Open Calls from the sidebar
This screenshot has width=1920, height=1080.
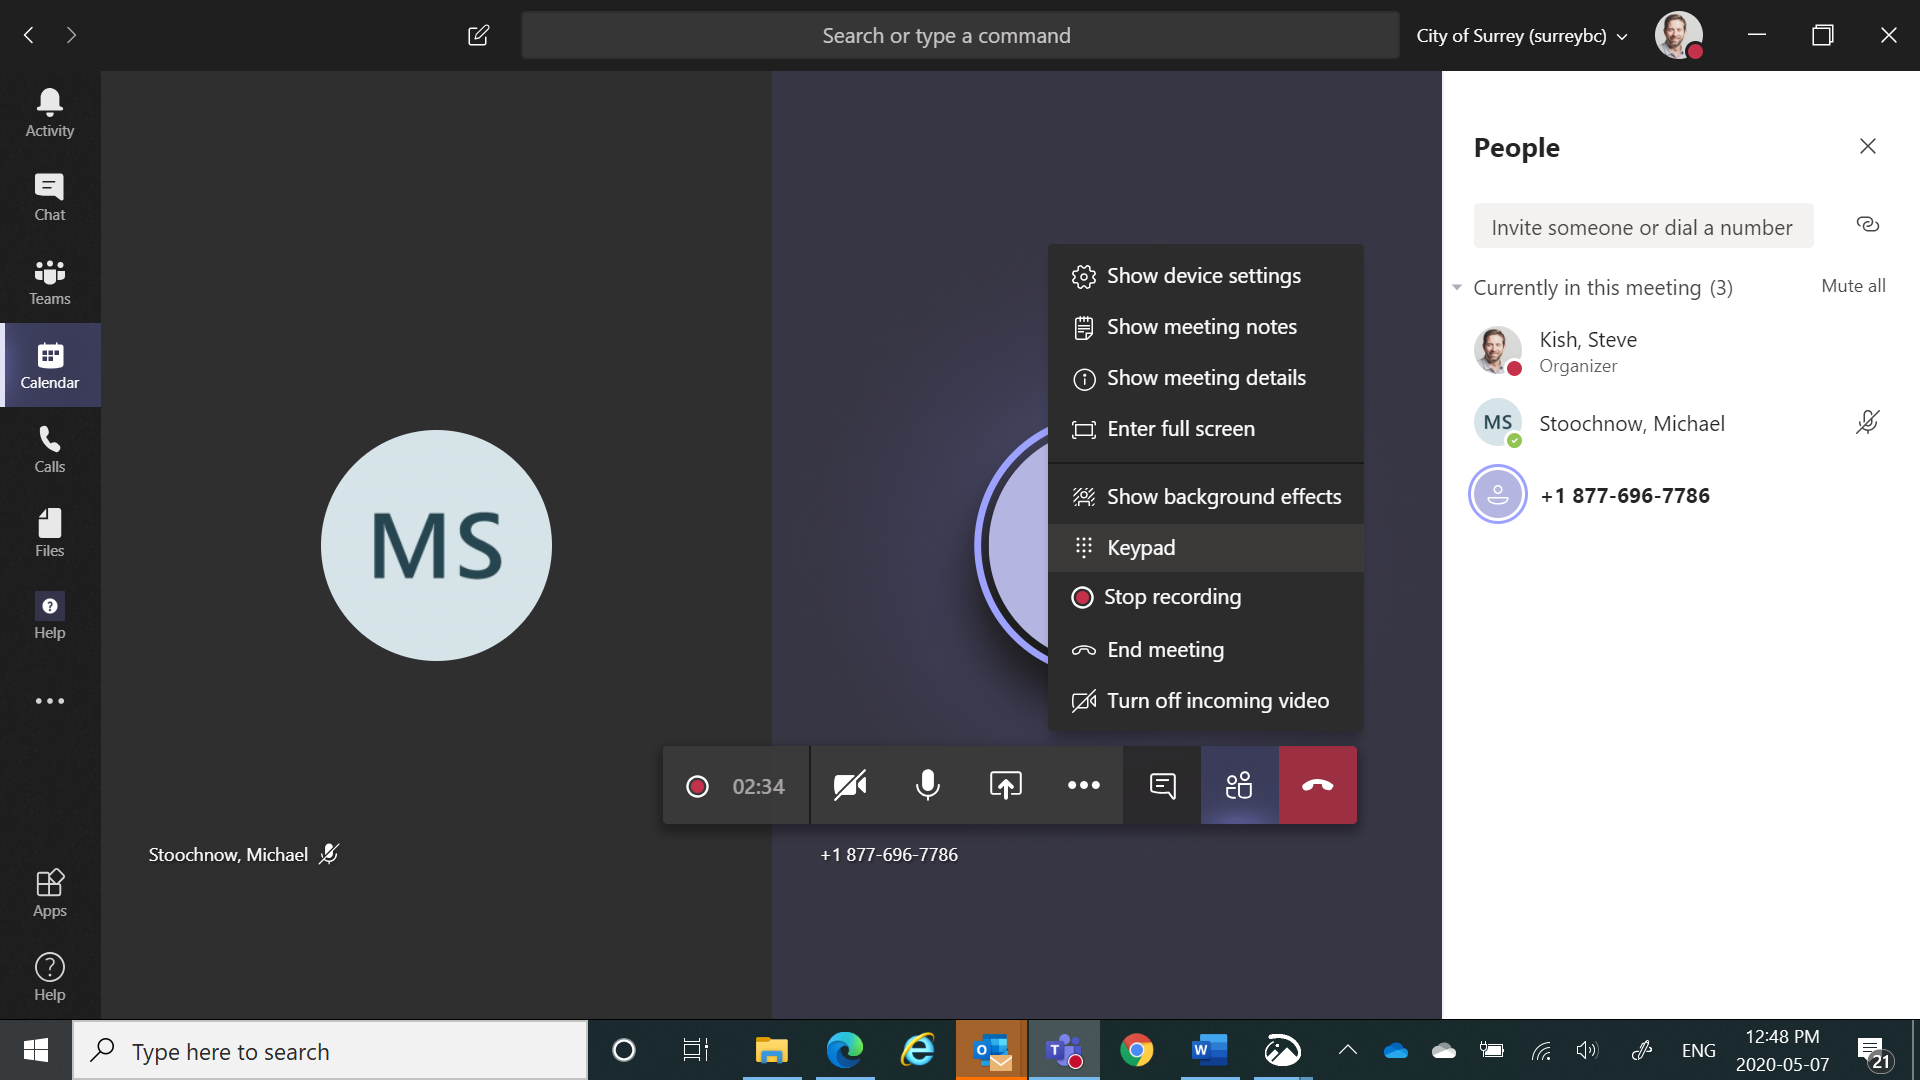pos(50,449)
